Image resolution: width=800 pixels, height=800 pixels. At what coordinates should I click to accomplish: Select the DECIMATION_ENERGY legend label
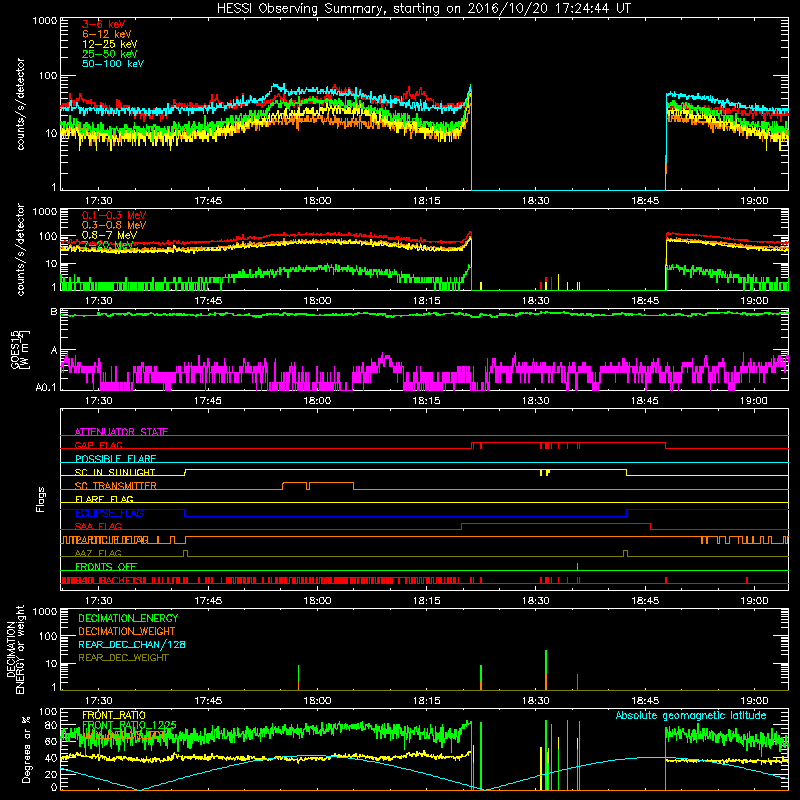click(x=128, y=618)
